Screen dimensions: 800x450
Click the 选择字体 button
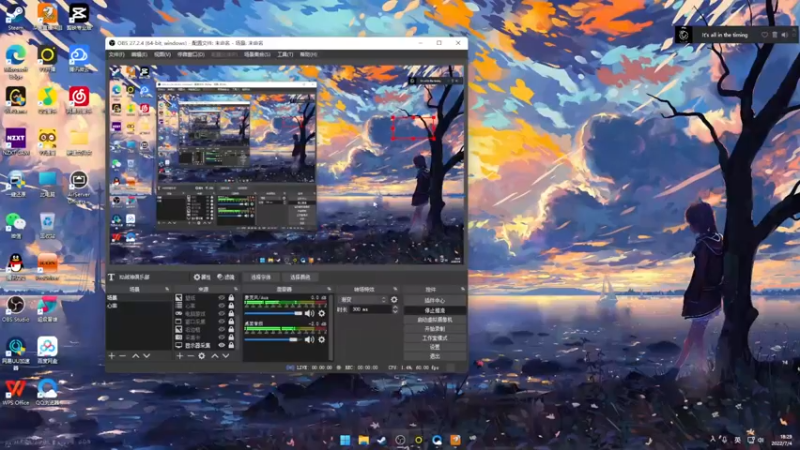point(261,277)
